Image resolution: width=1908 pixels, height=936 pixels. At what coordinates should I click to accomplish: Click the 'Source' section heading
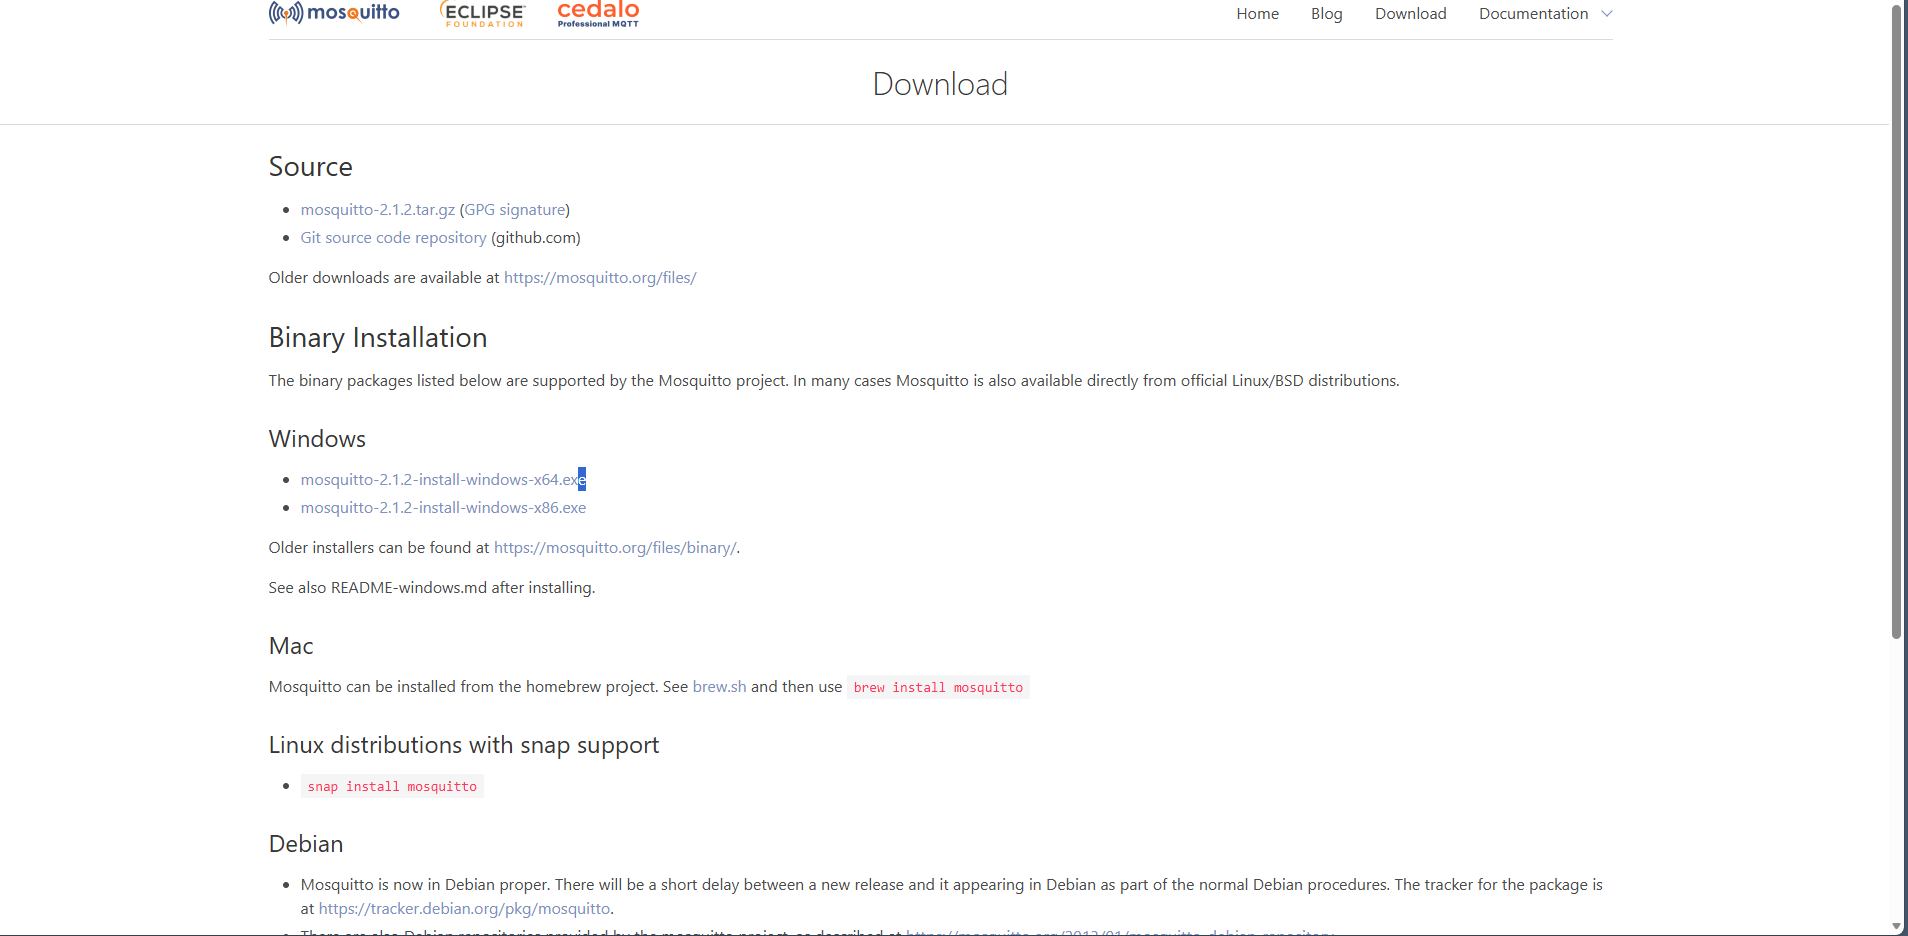[x=310, y=167]
